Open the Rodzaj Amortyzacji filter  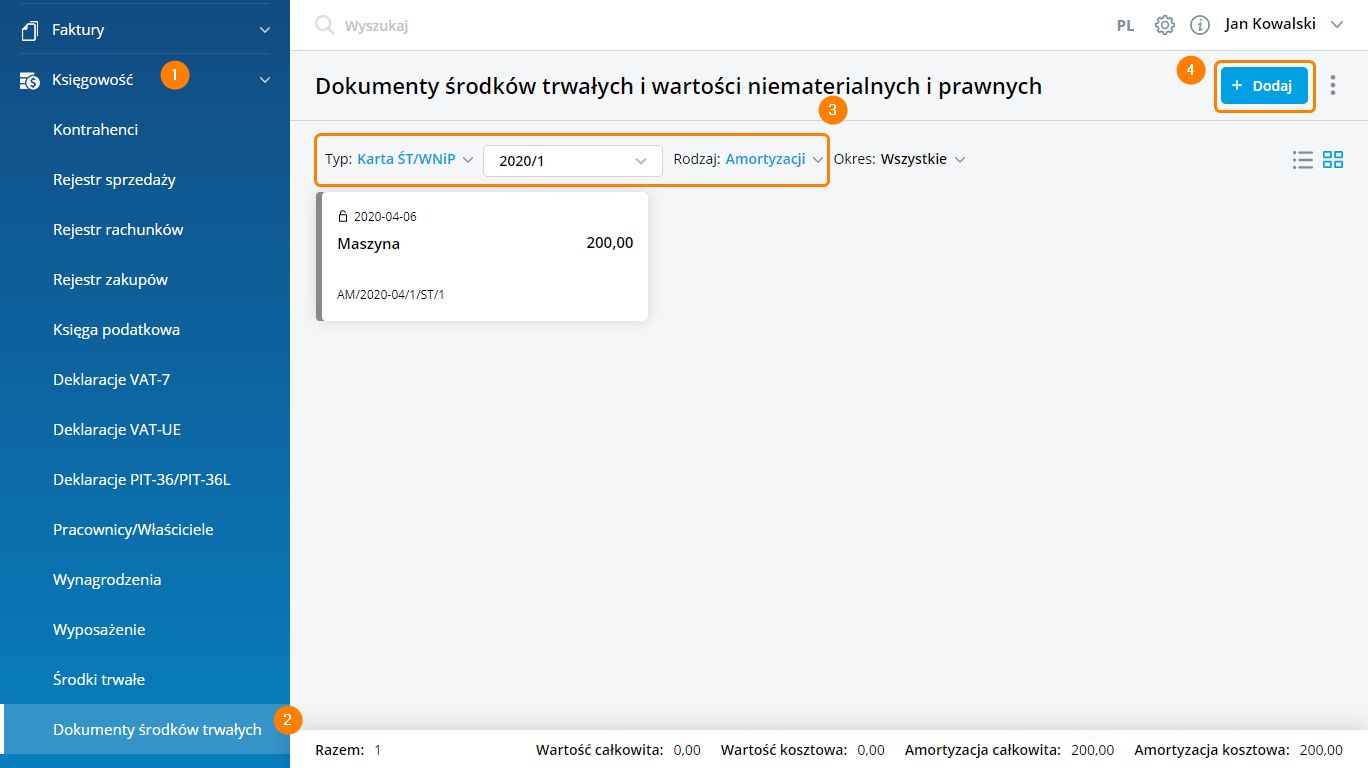(748, 160)
